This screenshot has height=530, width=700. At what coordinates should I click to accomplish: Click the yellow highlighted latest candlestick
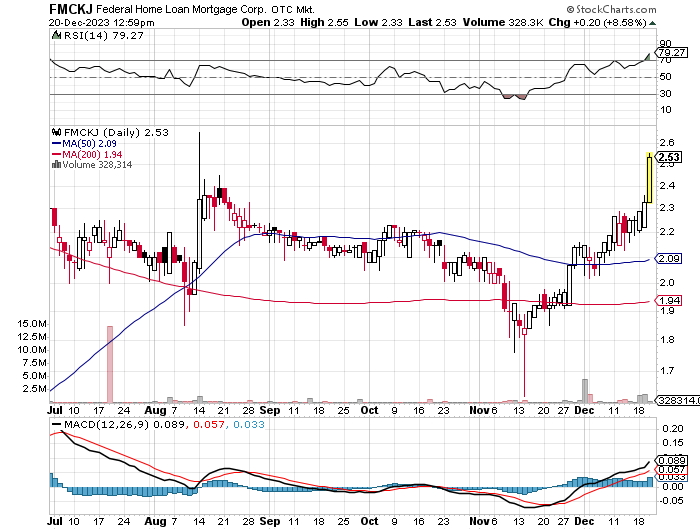click(650, 179)
